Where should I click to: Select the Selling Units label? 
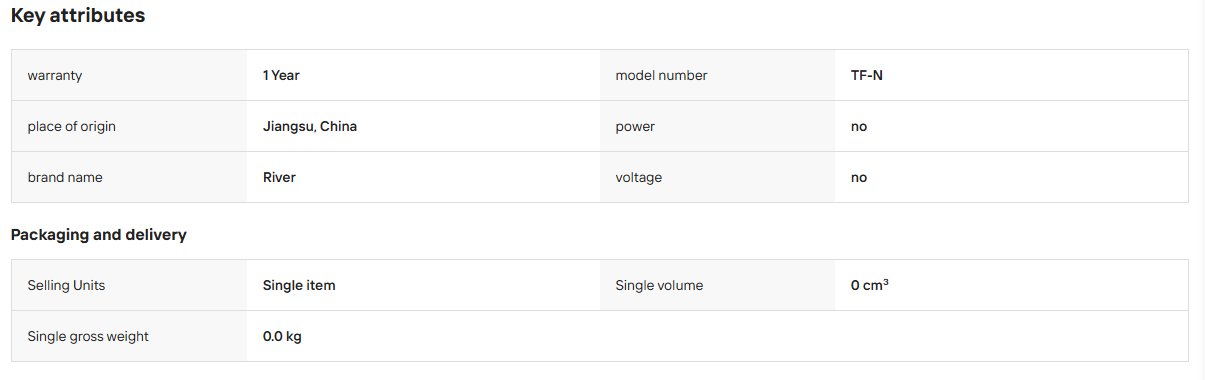(x=66, y=286)
